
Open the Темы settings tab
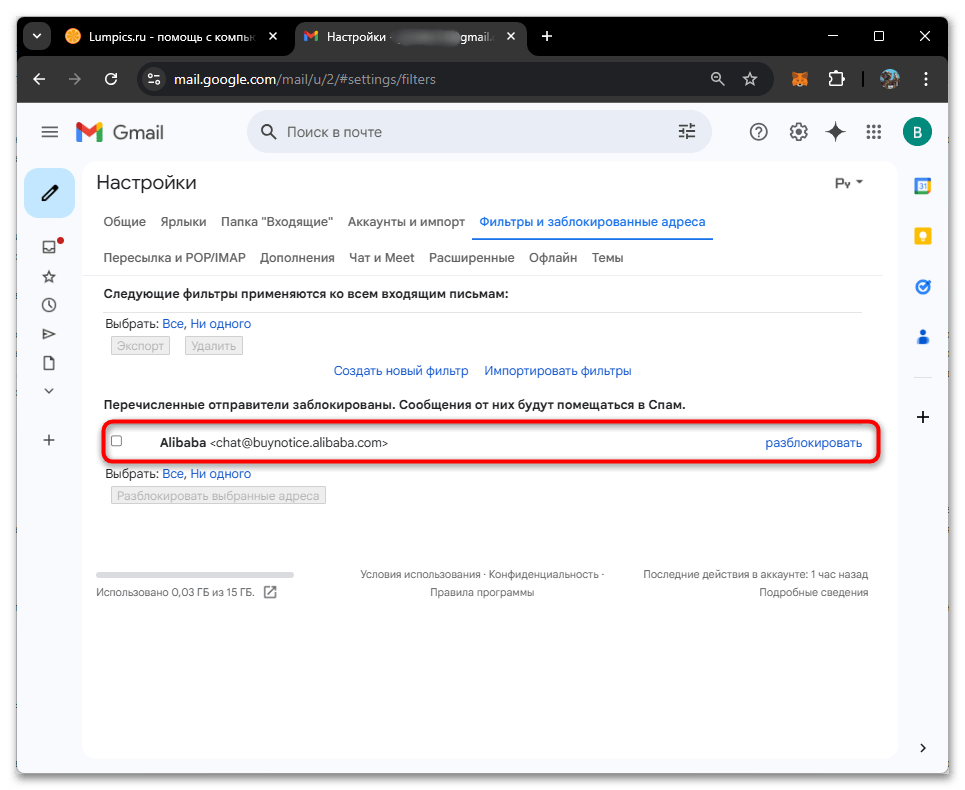pyautogui.click(x=607, y=258)
